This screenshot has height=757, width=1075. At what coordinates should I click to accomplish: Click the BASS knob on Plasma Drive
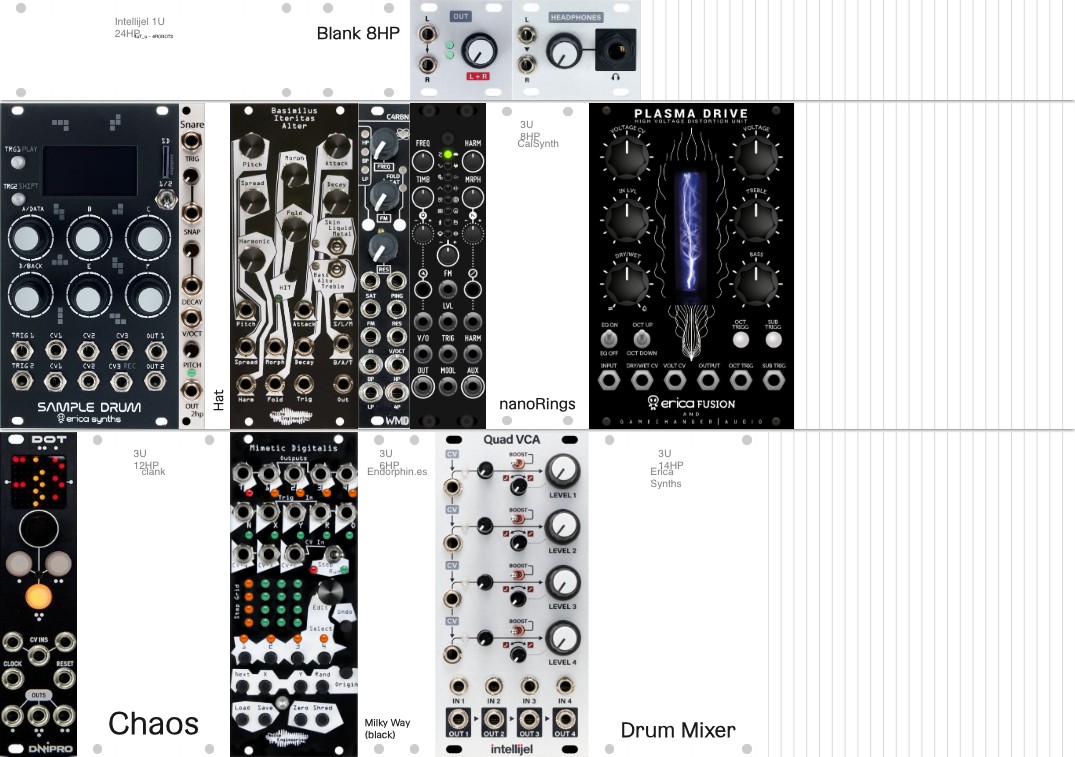756,283
